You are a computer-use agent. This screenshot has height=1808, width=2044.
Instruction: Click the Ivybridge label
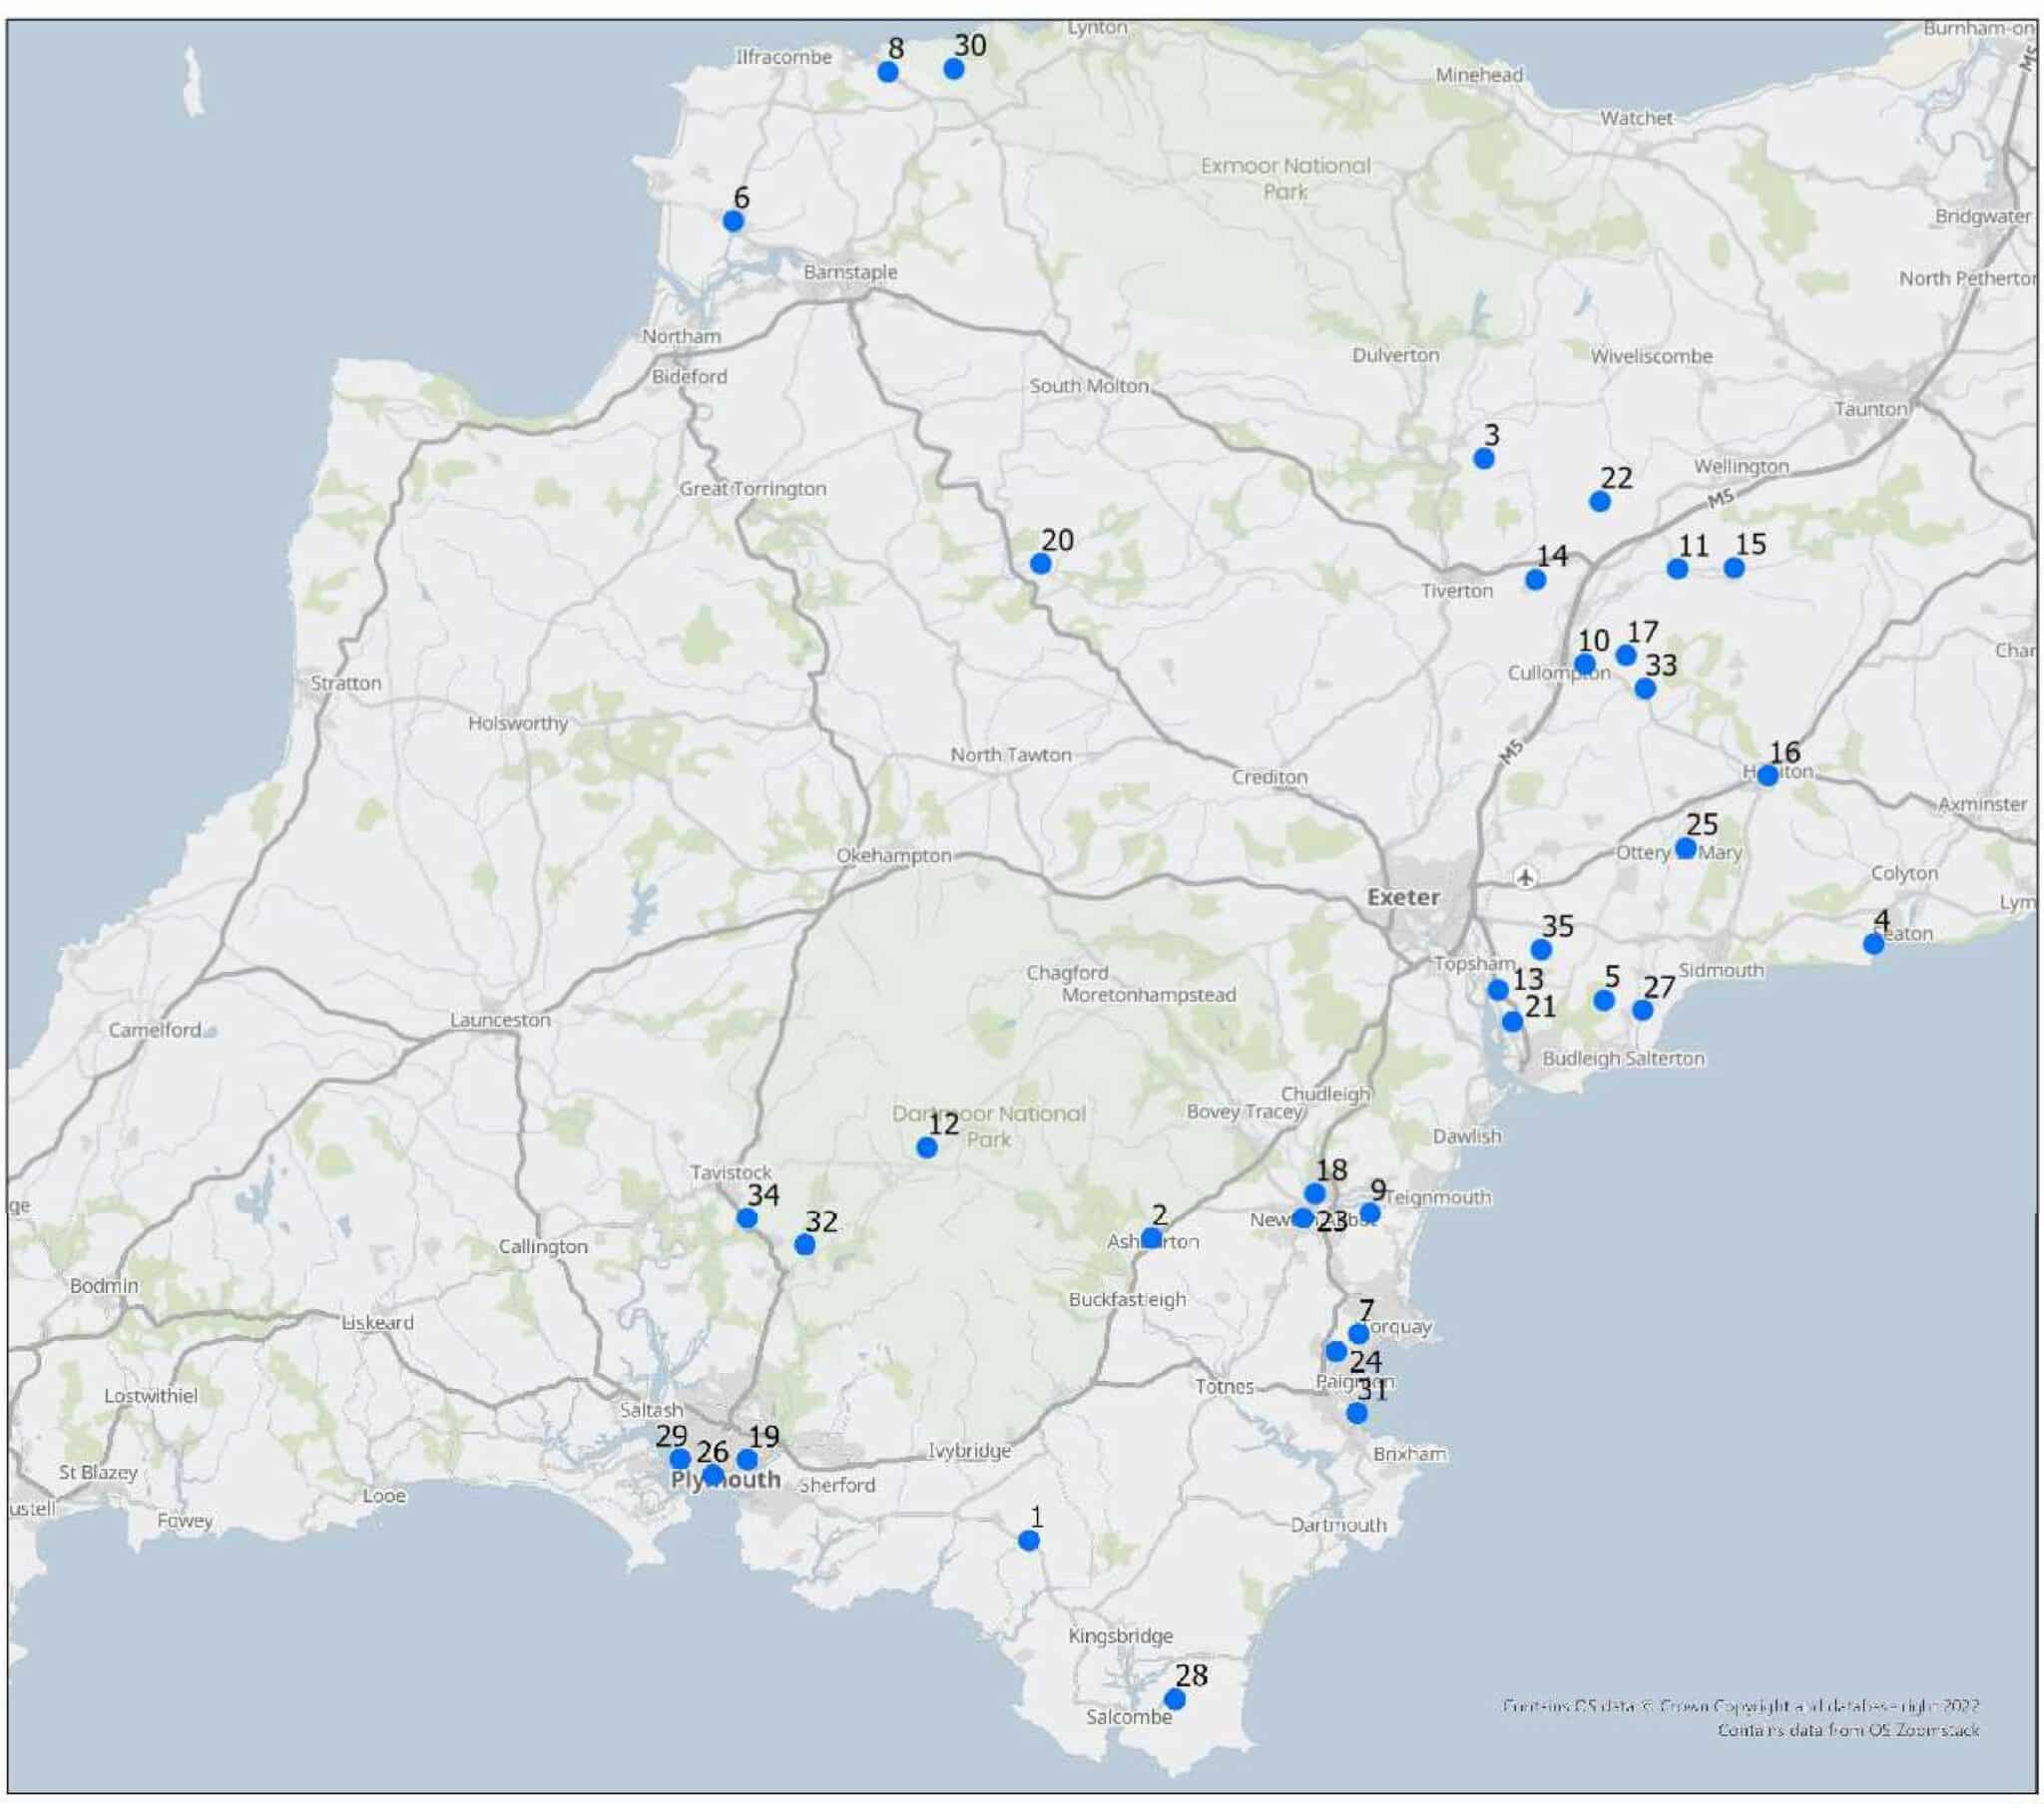click(969, 1450)
